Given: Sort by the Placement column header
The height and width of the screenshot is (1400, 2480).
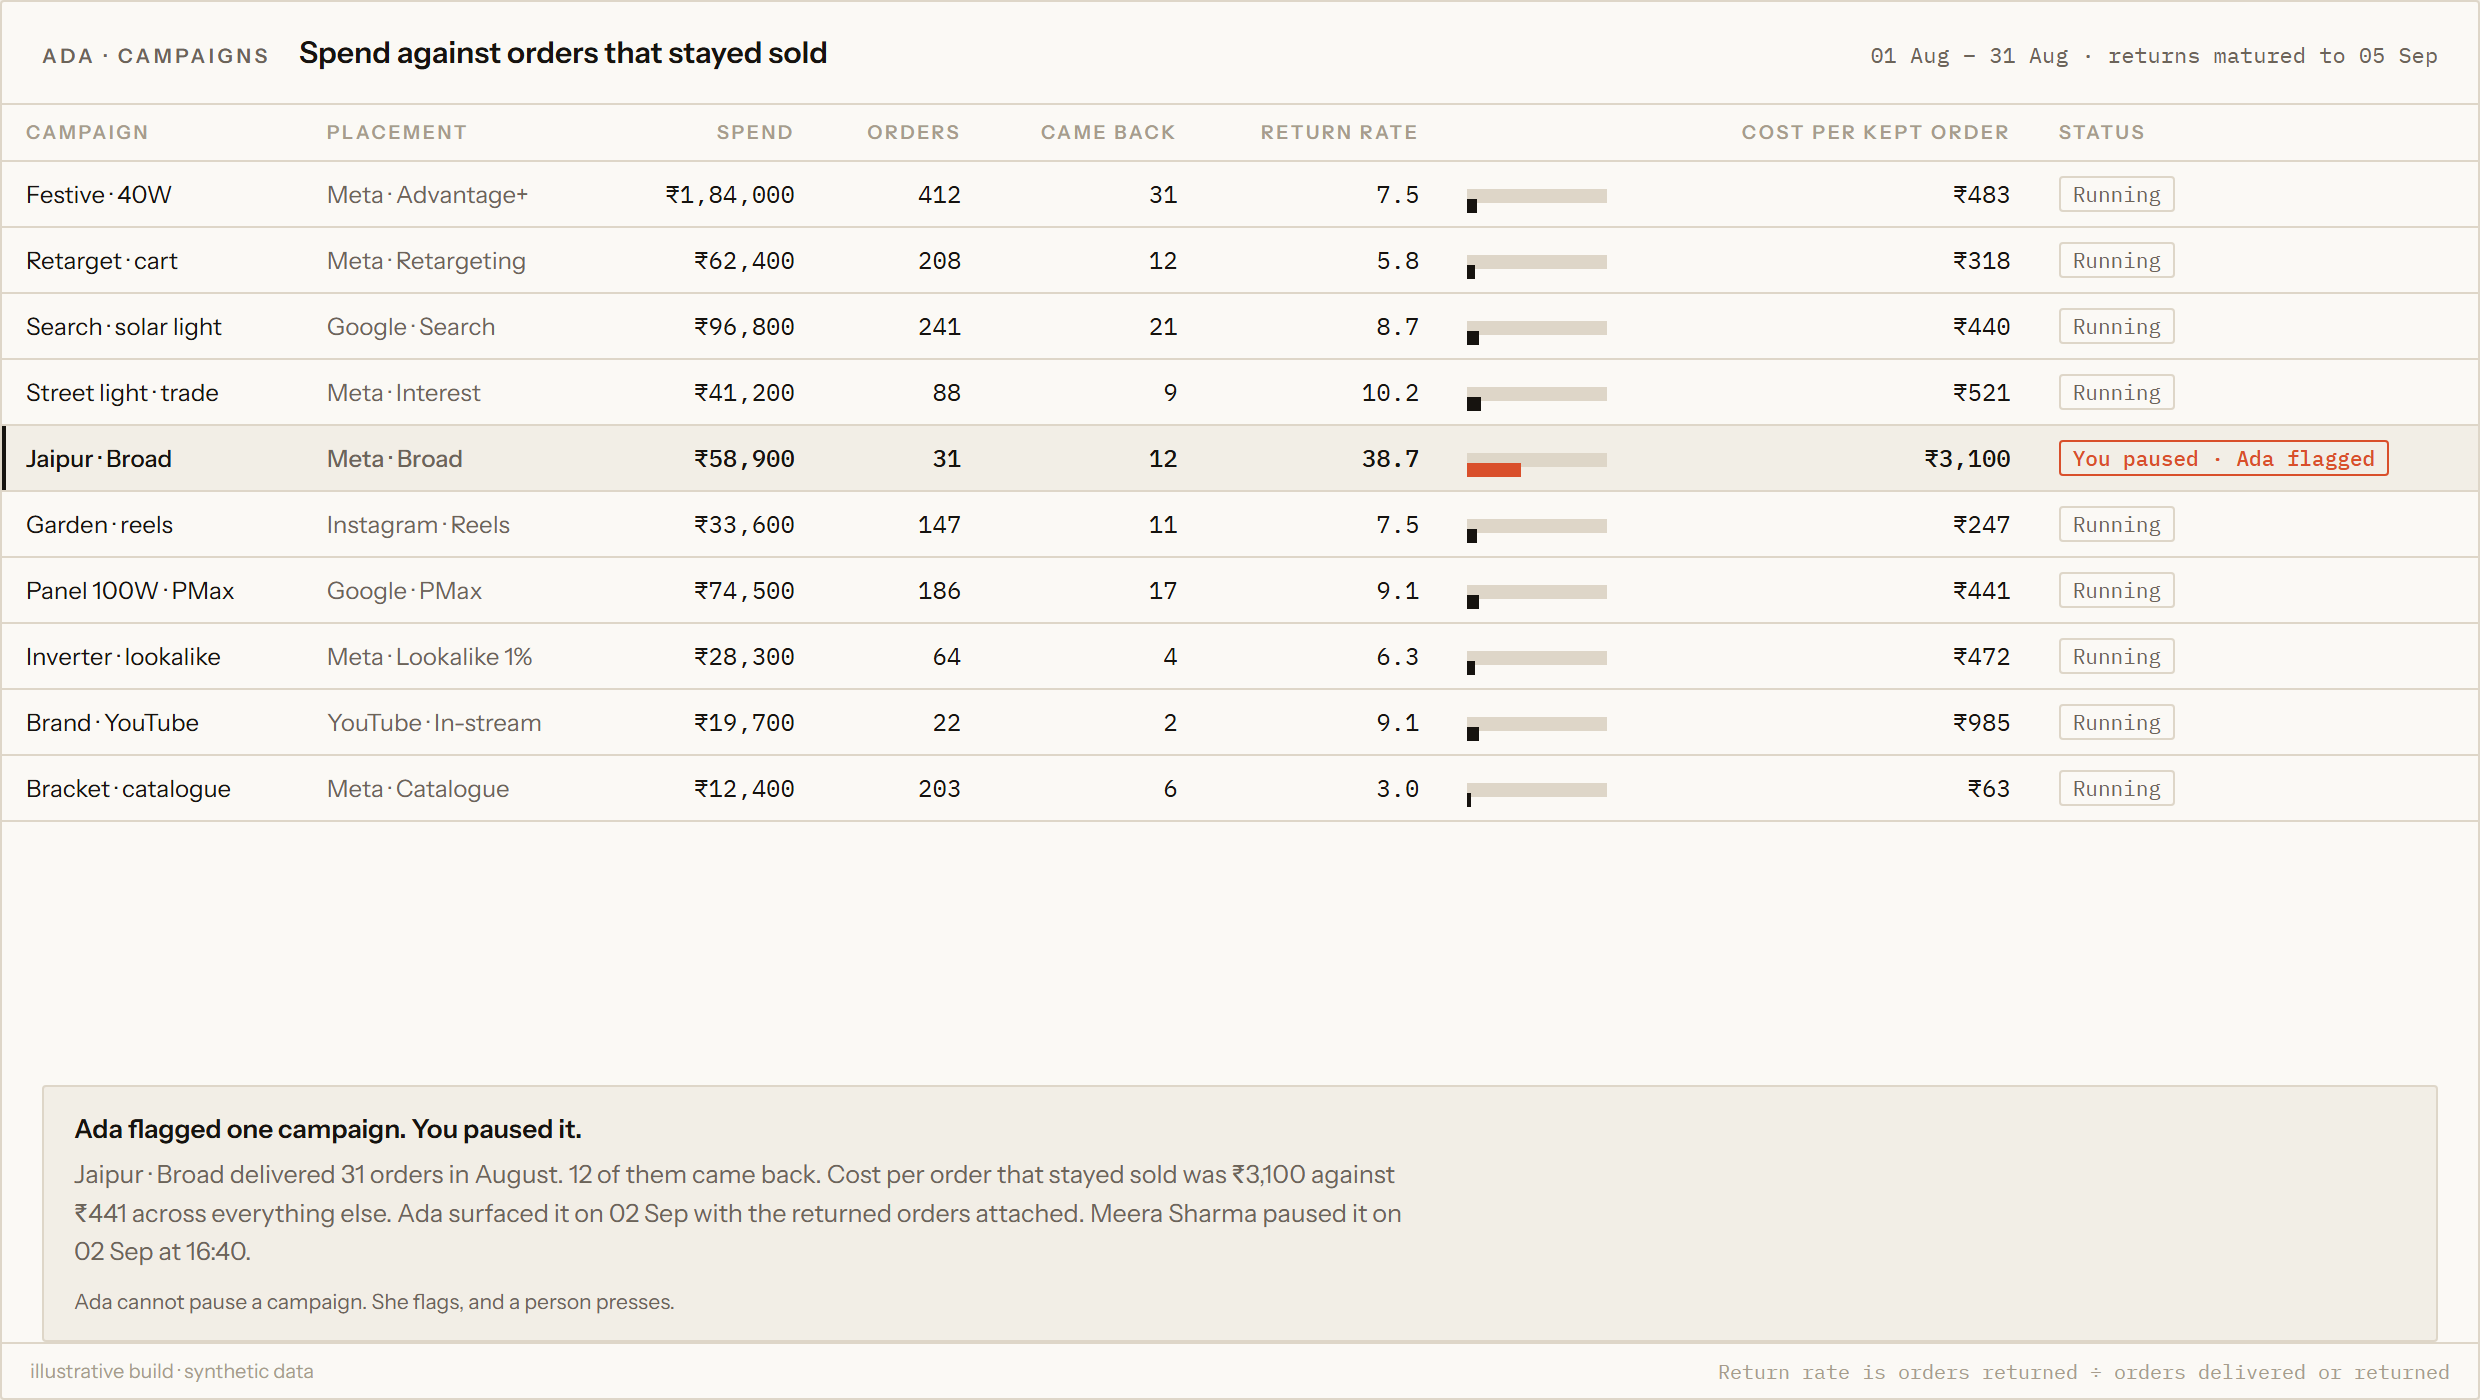Looking at the screenshot, I should pyautogui.click(x=396, y=132).
